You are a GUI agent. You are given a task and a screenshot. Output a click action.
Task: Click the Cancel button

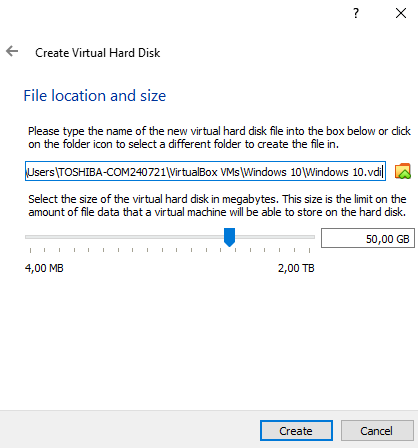pos(377,431)
